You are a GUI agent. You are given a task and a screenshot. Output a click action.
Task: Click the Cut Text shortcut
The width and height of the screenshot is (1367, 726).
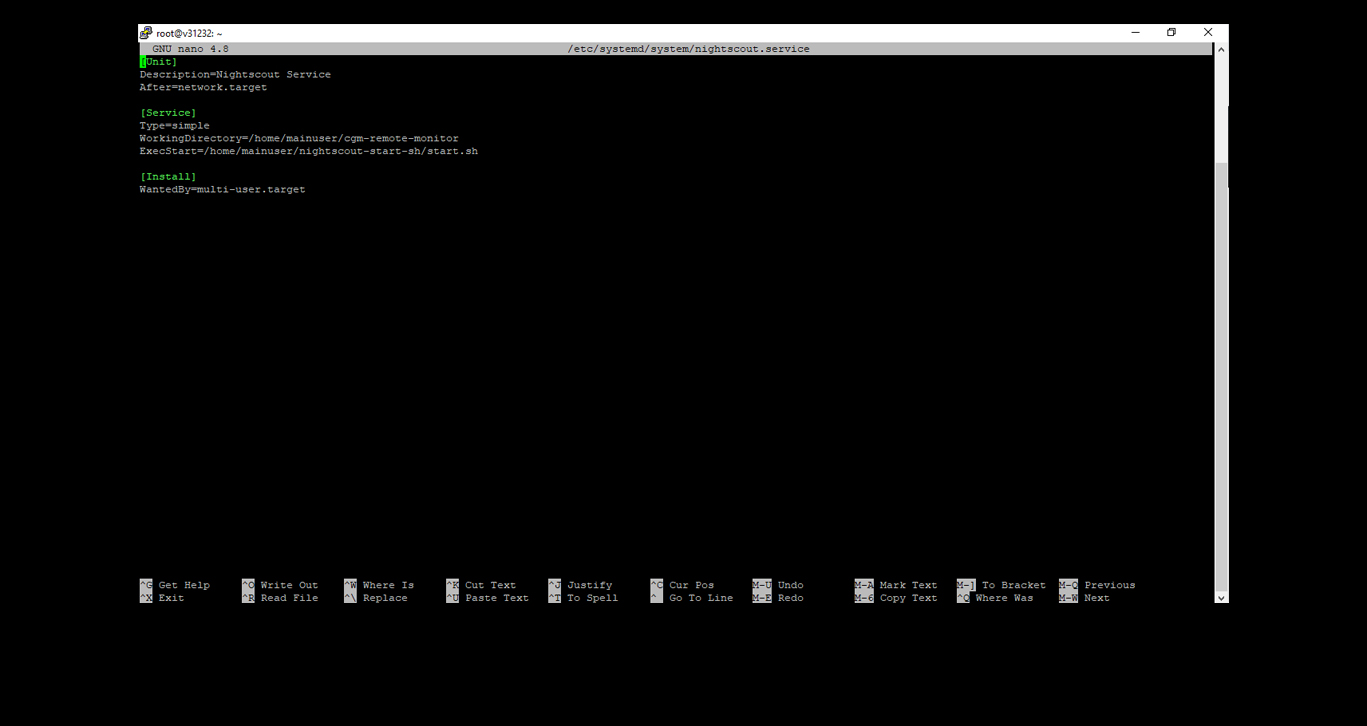(481, 585)
